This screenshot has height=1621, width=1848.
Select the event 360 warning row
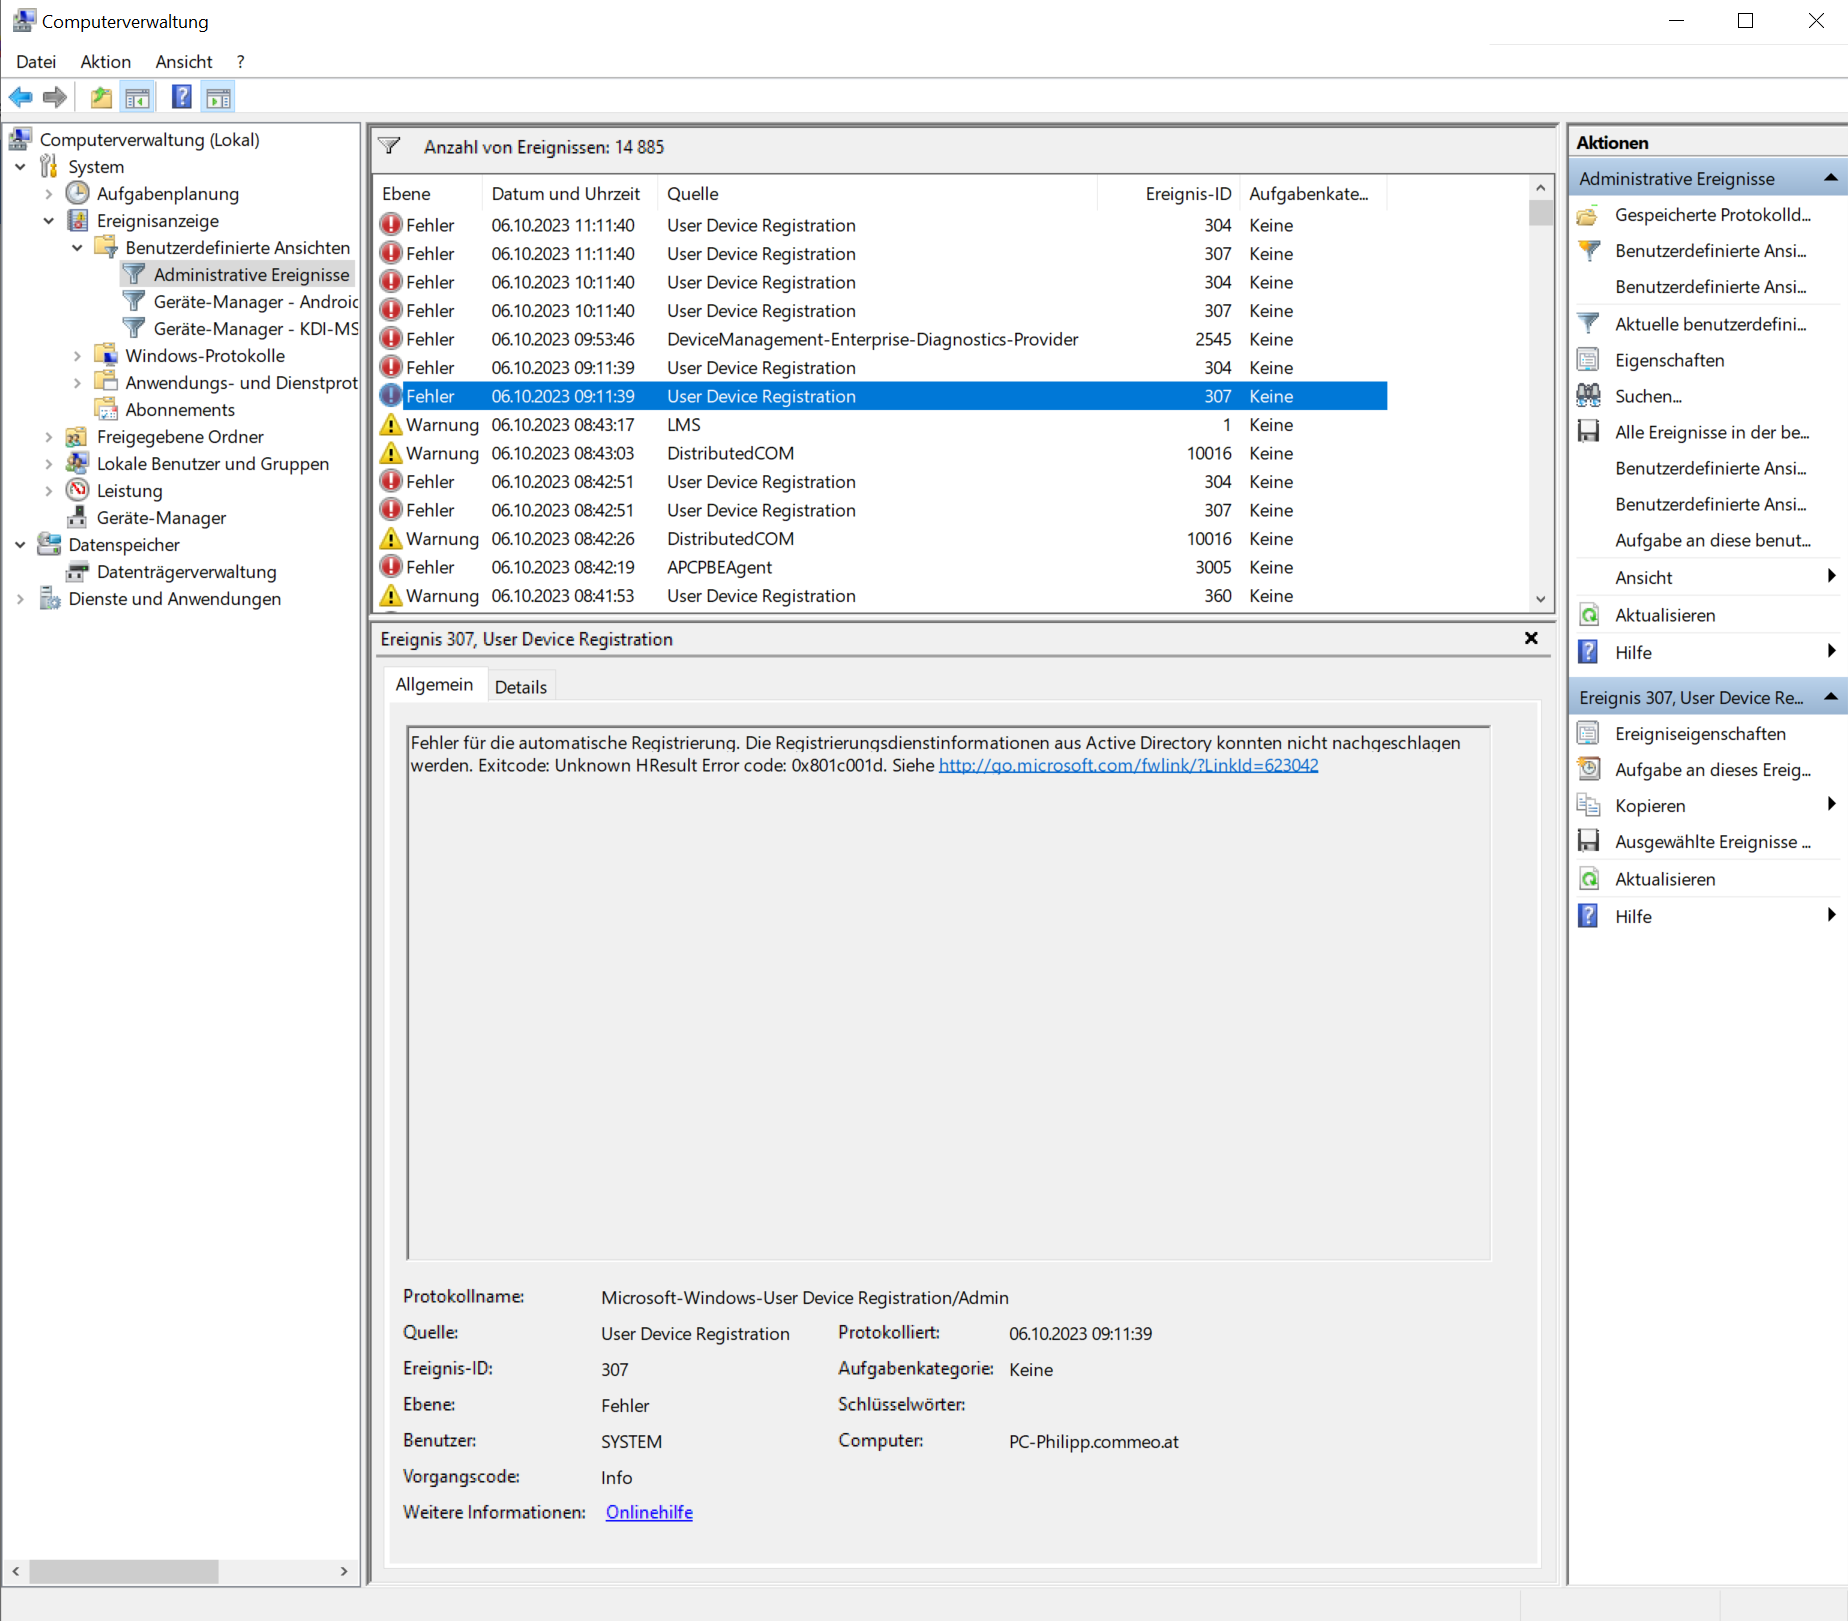[x=882, y=596]
